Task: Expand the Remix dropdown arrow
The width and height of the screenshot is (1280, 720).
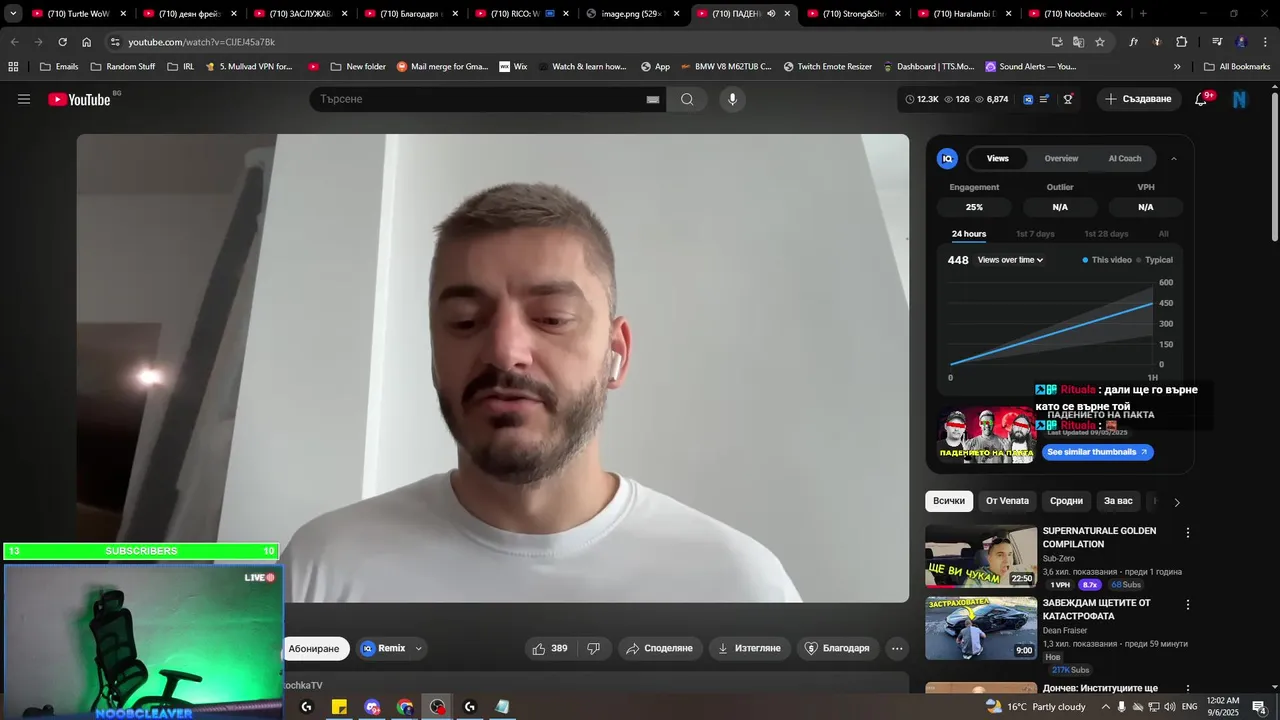Action: pos(418,648)
